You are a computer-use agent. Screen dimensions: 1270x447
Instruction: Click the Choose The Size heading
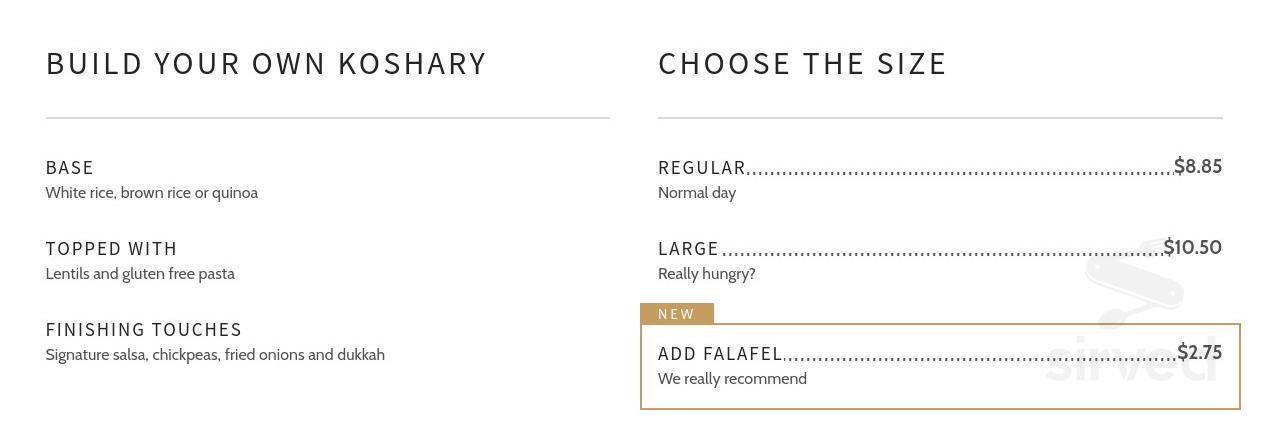(x=802, y=63)
